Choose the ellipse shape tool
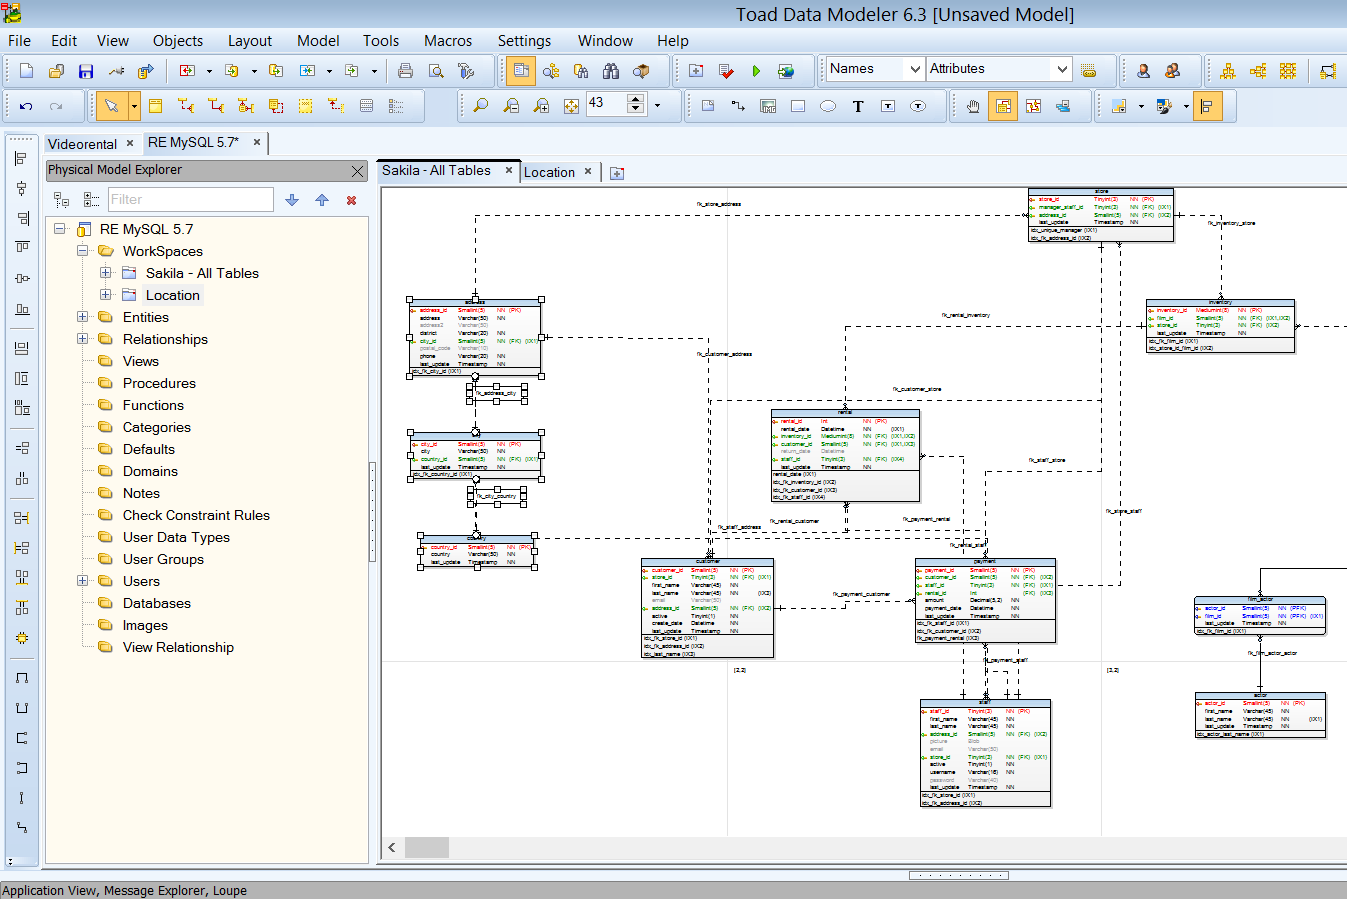Screen dimensions: 1347x899 [x=828, y=106]
